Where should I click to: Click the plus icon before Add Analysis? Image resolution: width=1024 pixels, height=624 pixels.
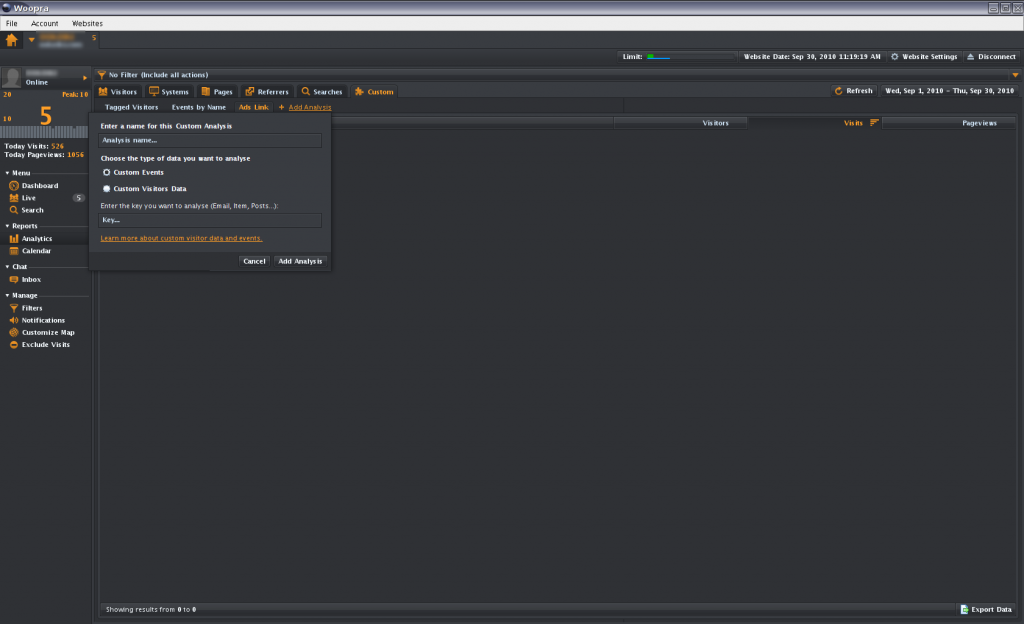coord(281,107)
